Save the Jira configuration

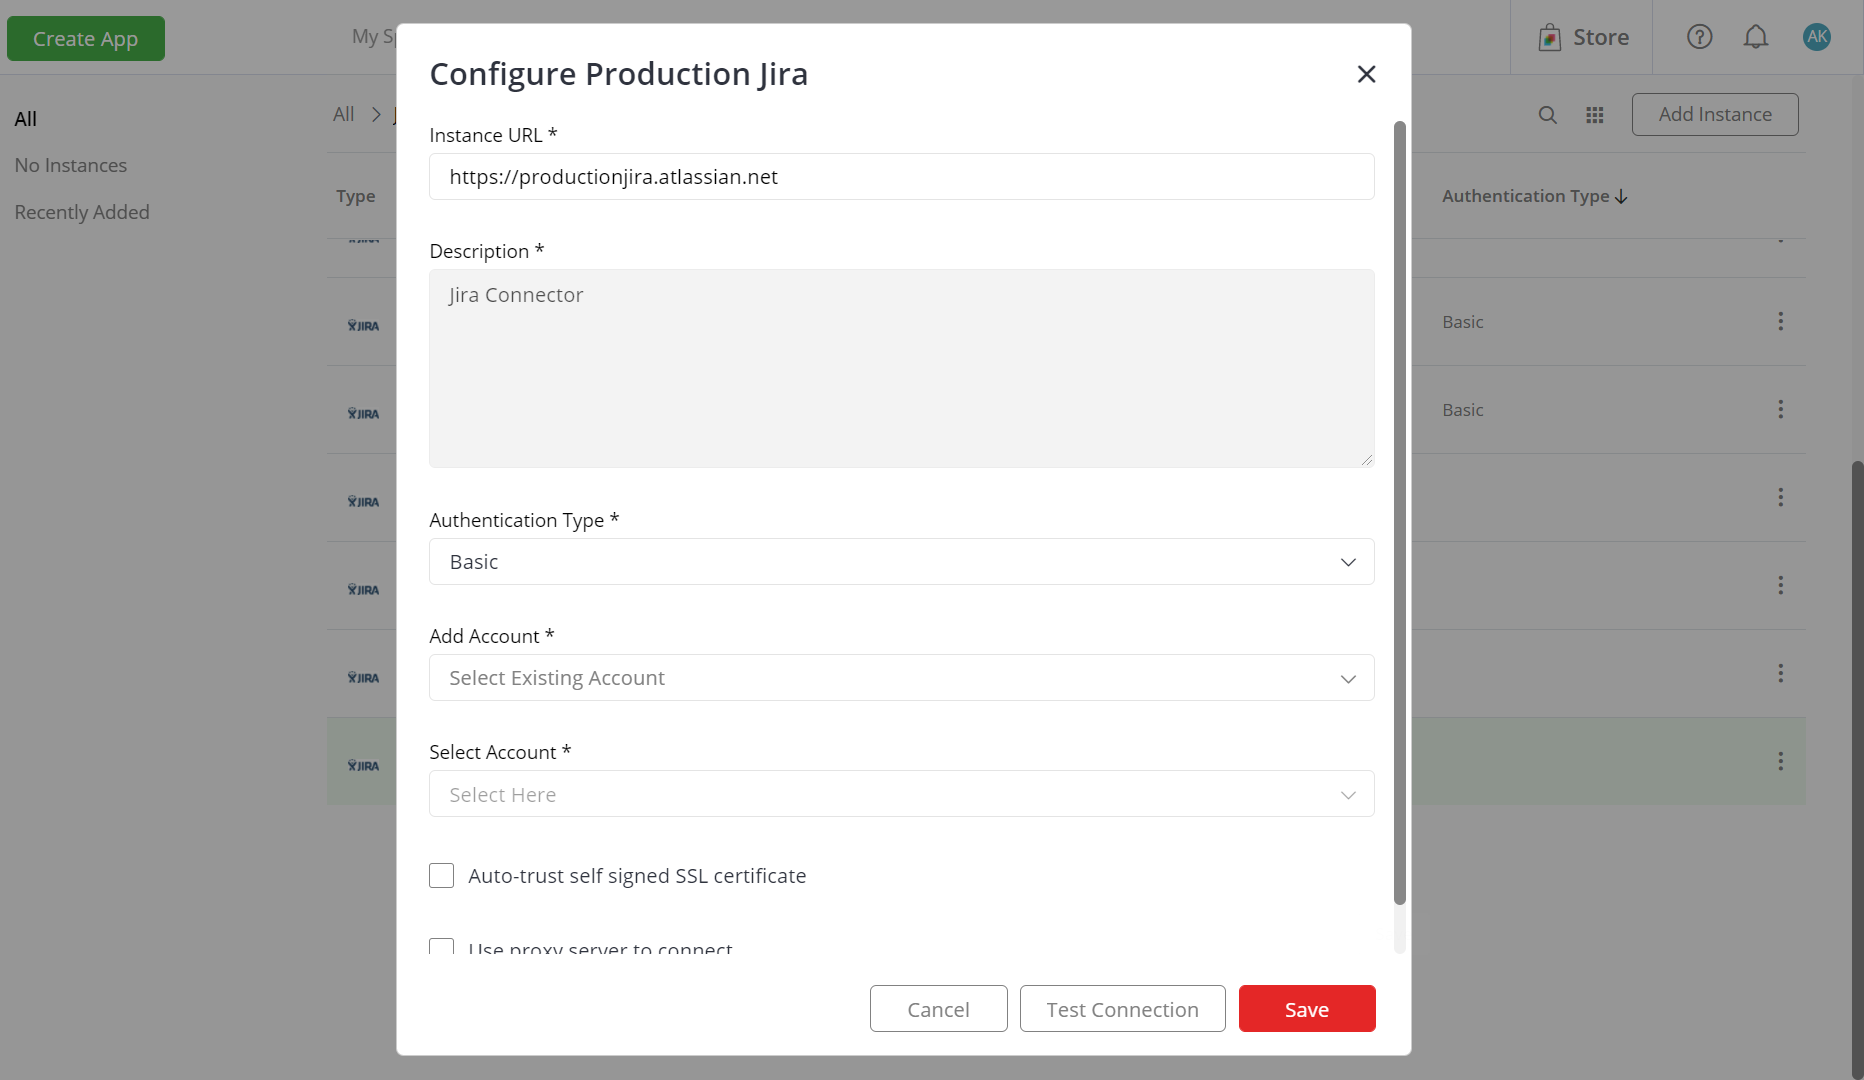1307,1009
